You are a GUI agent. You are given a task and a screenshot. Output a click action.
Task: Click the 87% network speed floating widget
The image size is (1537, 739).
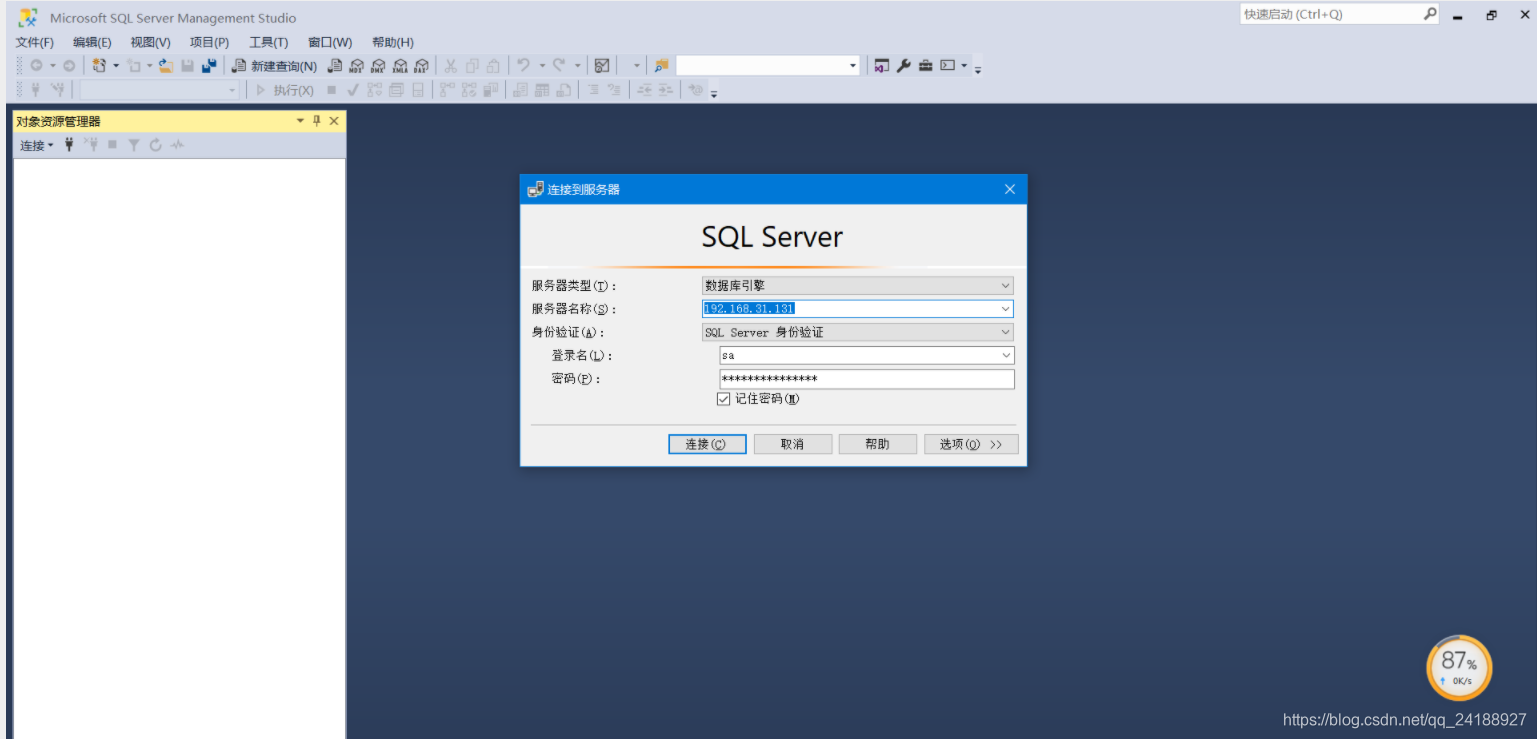[1459, 668]
